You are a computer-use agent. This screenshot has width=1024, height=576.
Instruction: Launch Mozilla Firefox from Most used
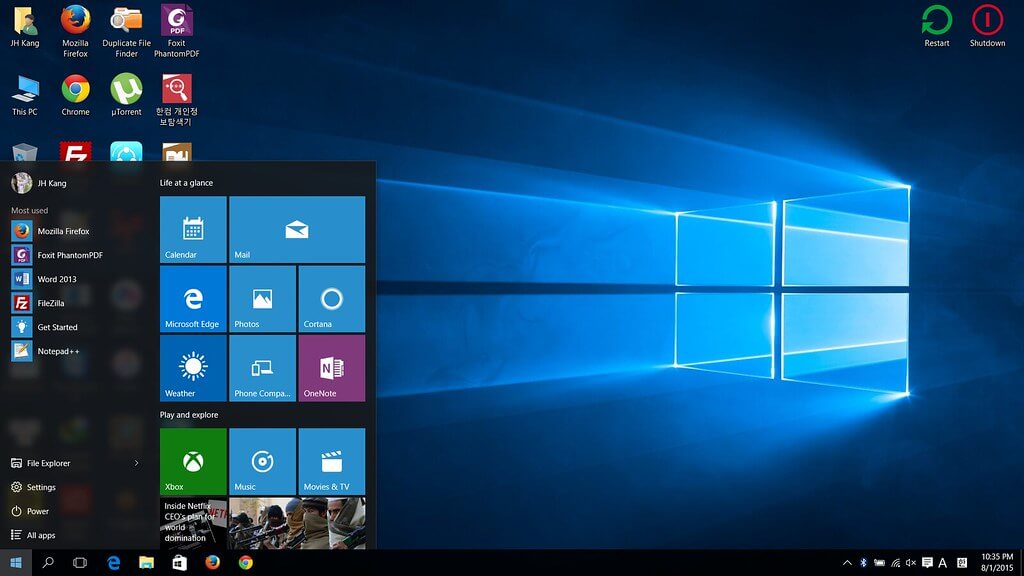pyautogui.click(x=75, y=231)
